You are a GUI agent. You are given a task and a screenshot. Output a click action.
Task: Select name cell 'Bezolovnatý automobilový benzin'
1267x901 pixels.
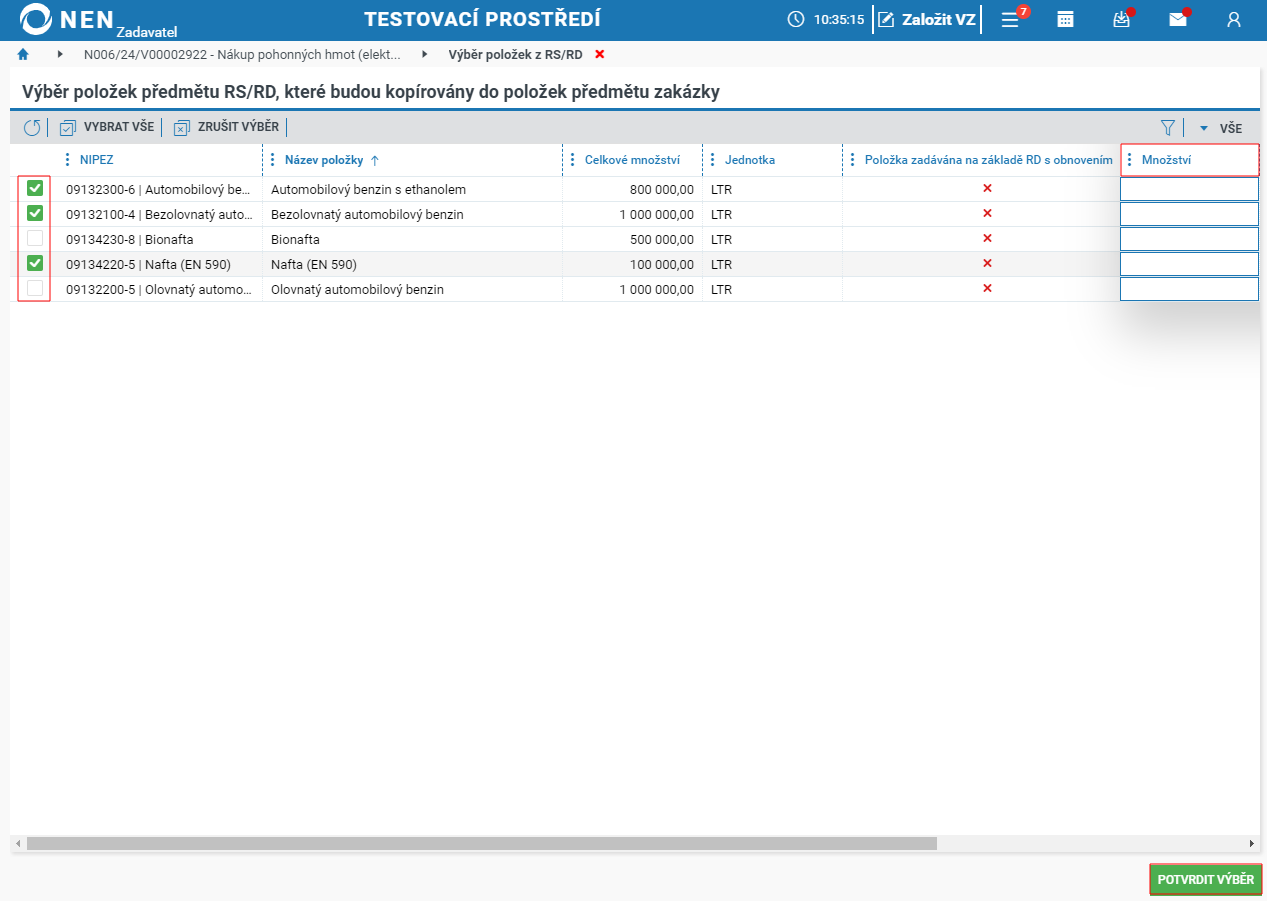[412, 214]
